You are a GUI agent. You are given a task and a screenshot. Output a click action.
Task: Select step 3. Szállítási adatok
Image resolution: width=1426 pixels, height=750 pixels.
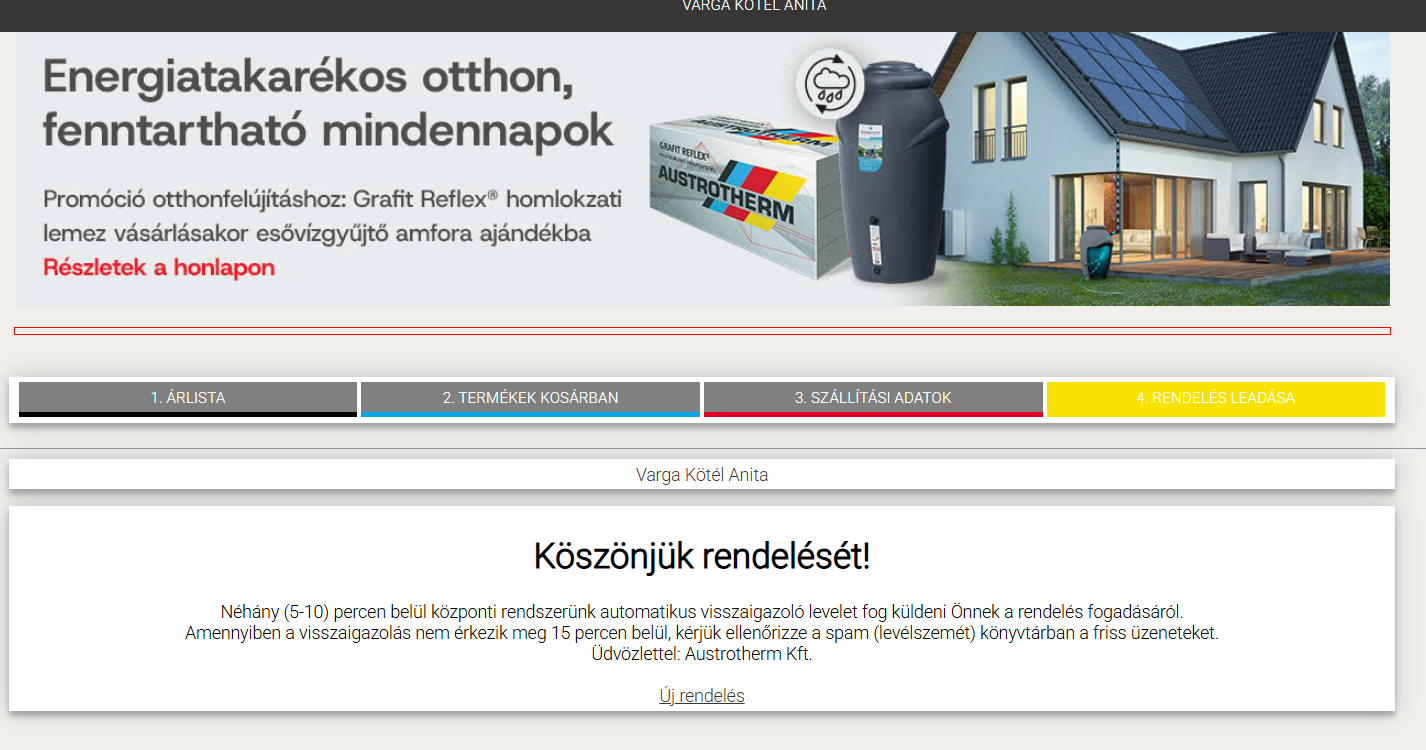[873, 398]
